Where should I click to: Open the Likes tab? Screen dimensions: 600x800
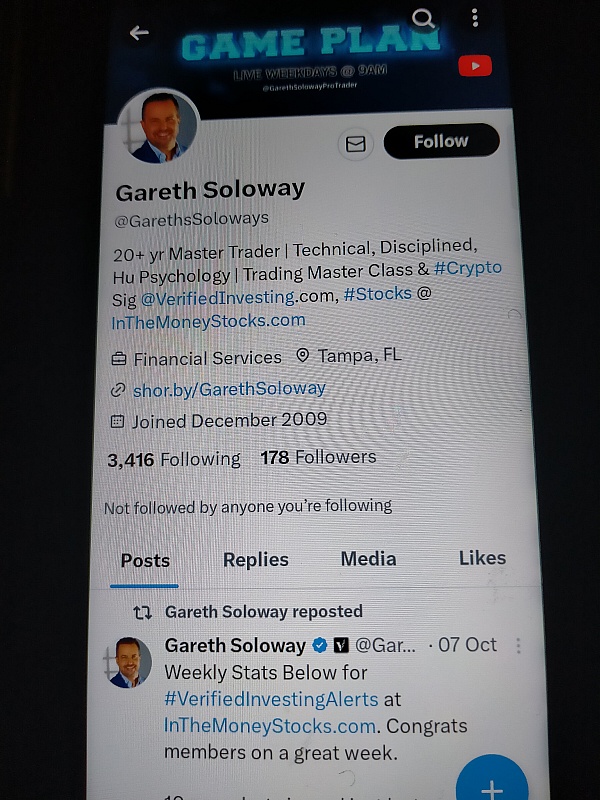tap(482, 558)
